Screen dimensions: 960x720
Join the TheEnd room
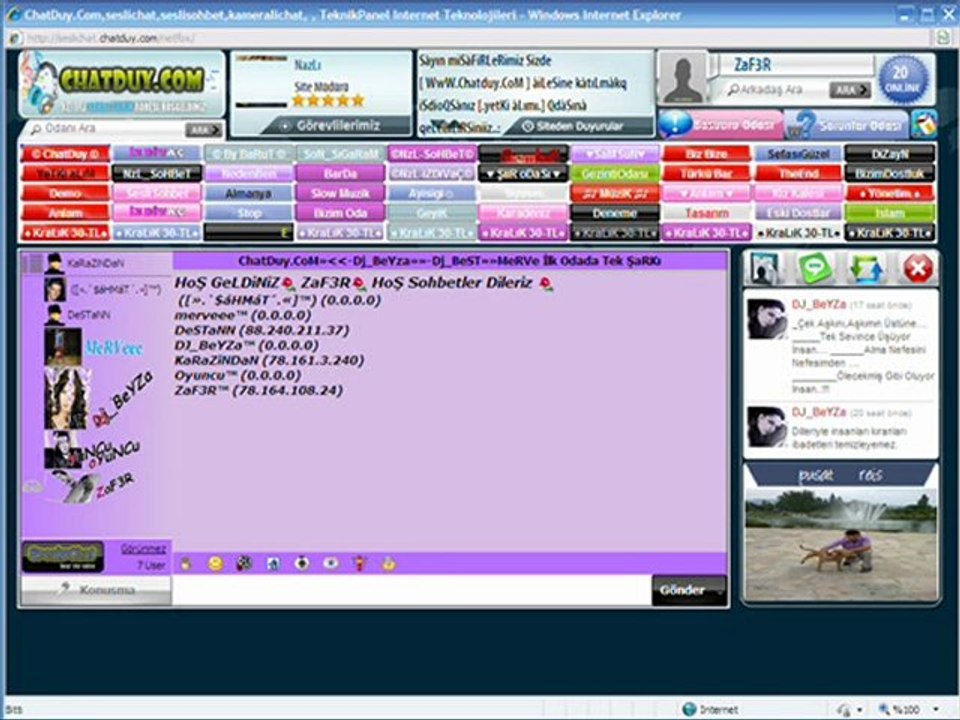(x=798, y=174)
